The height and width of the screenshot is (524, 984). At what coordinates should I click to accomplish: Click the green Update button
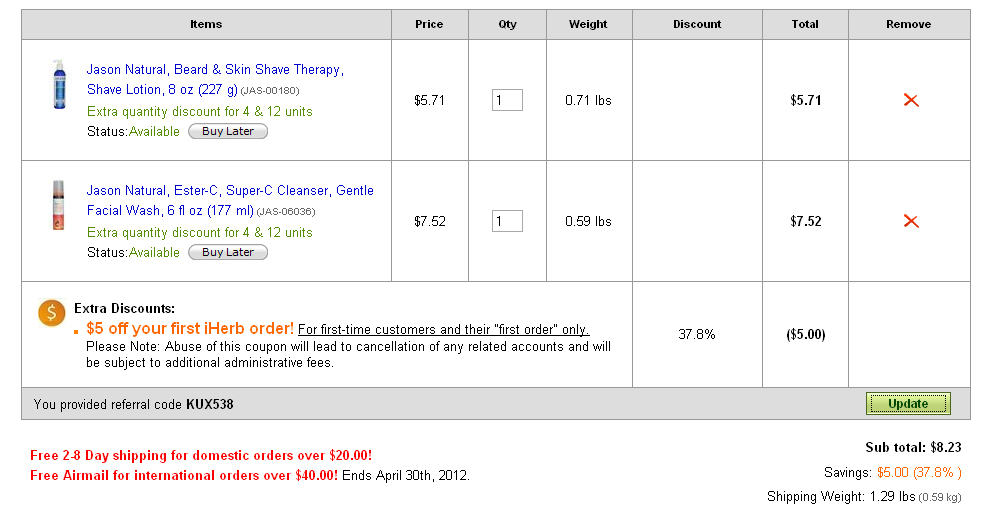[908, 404]
